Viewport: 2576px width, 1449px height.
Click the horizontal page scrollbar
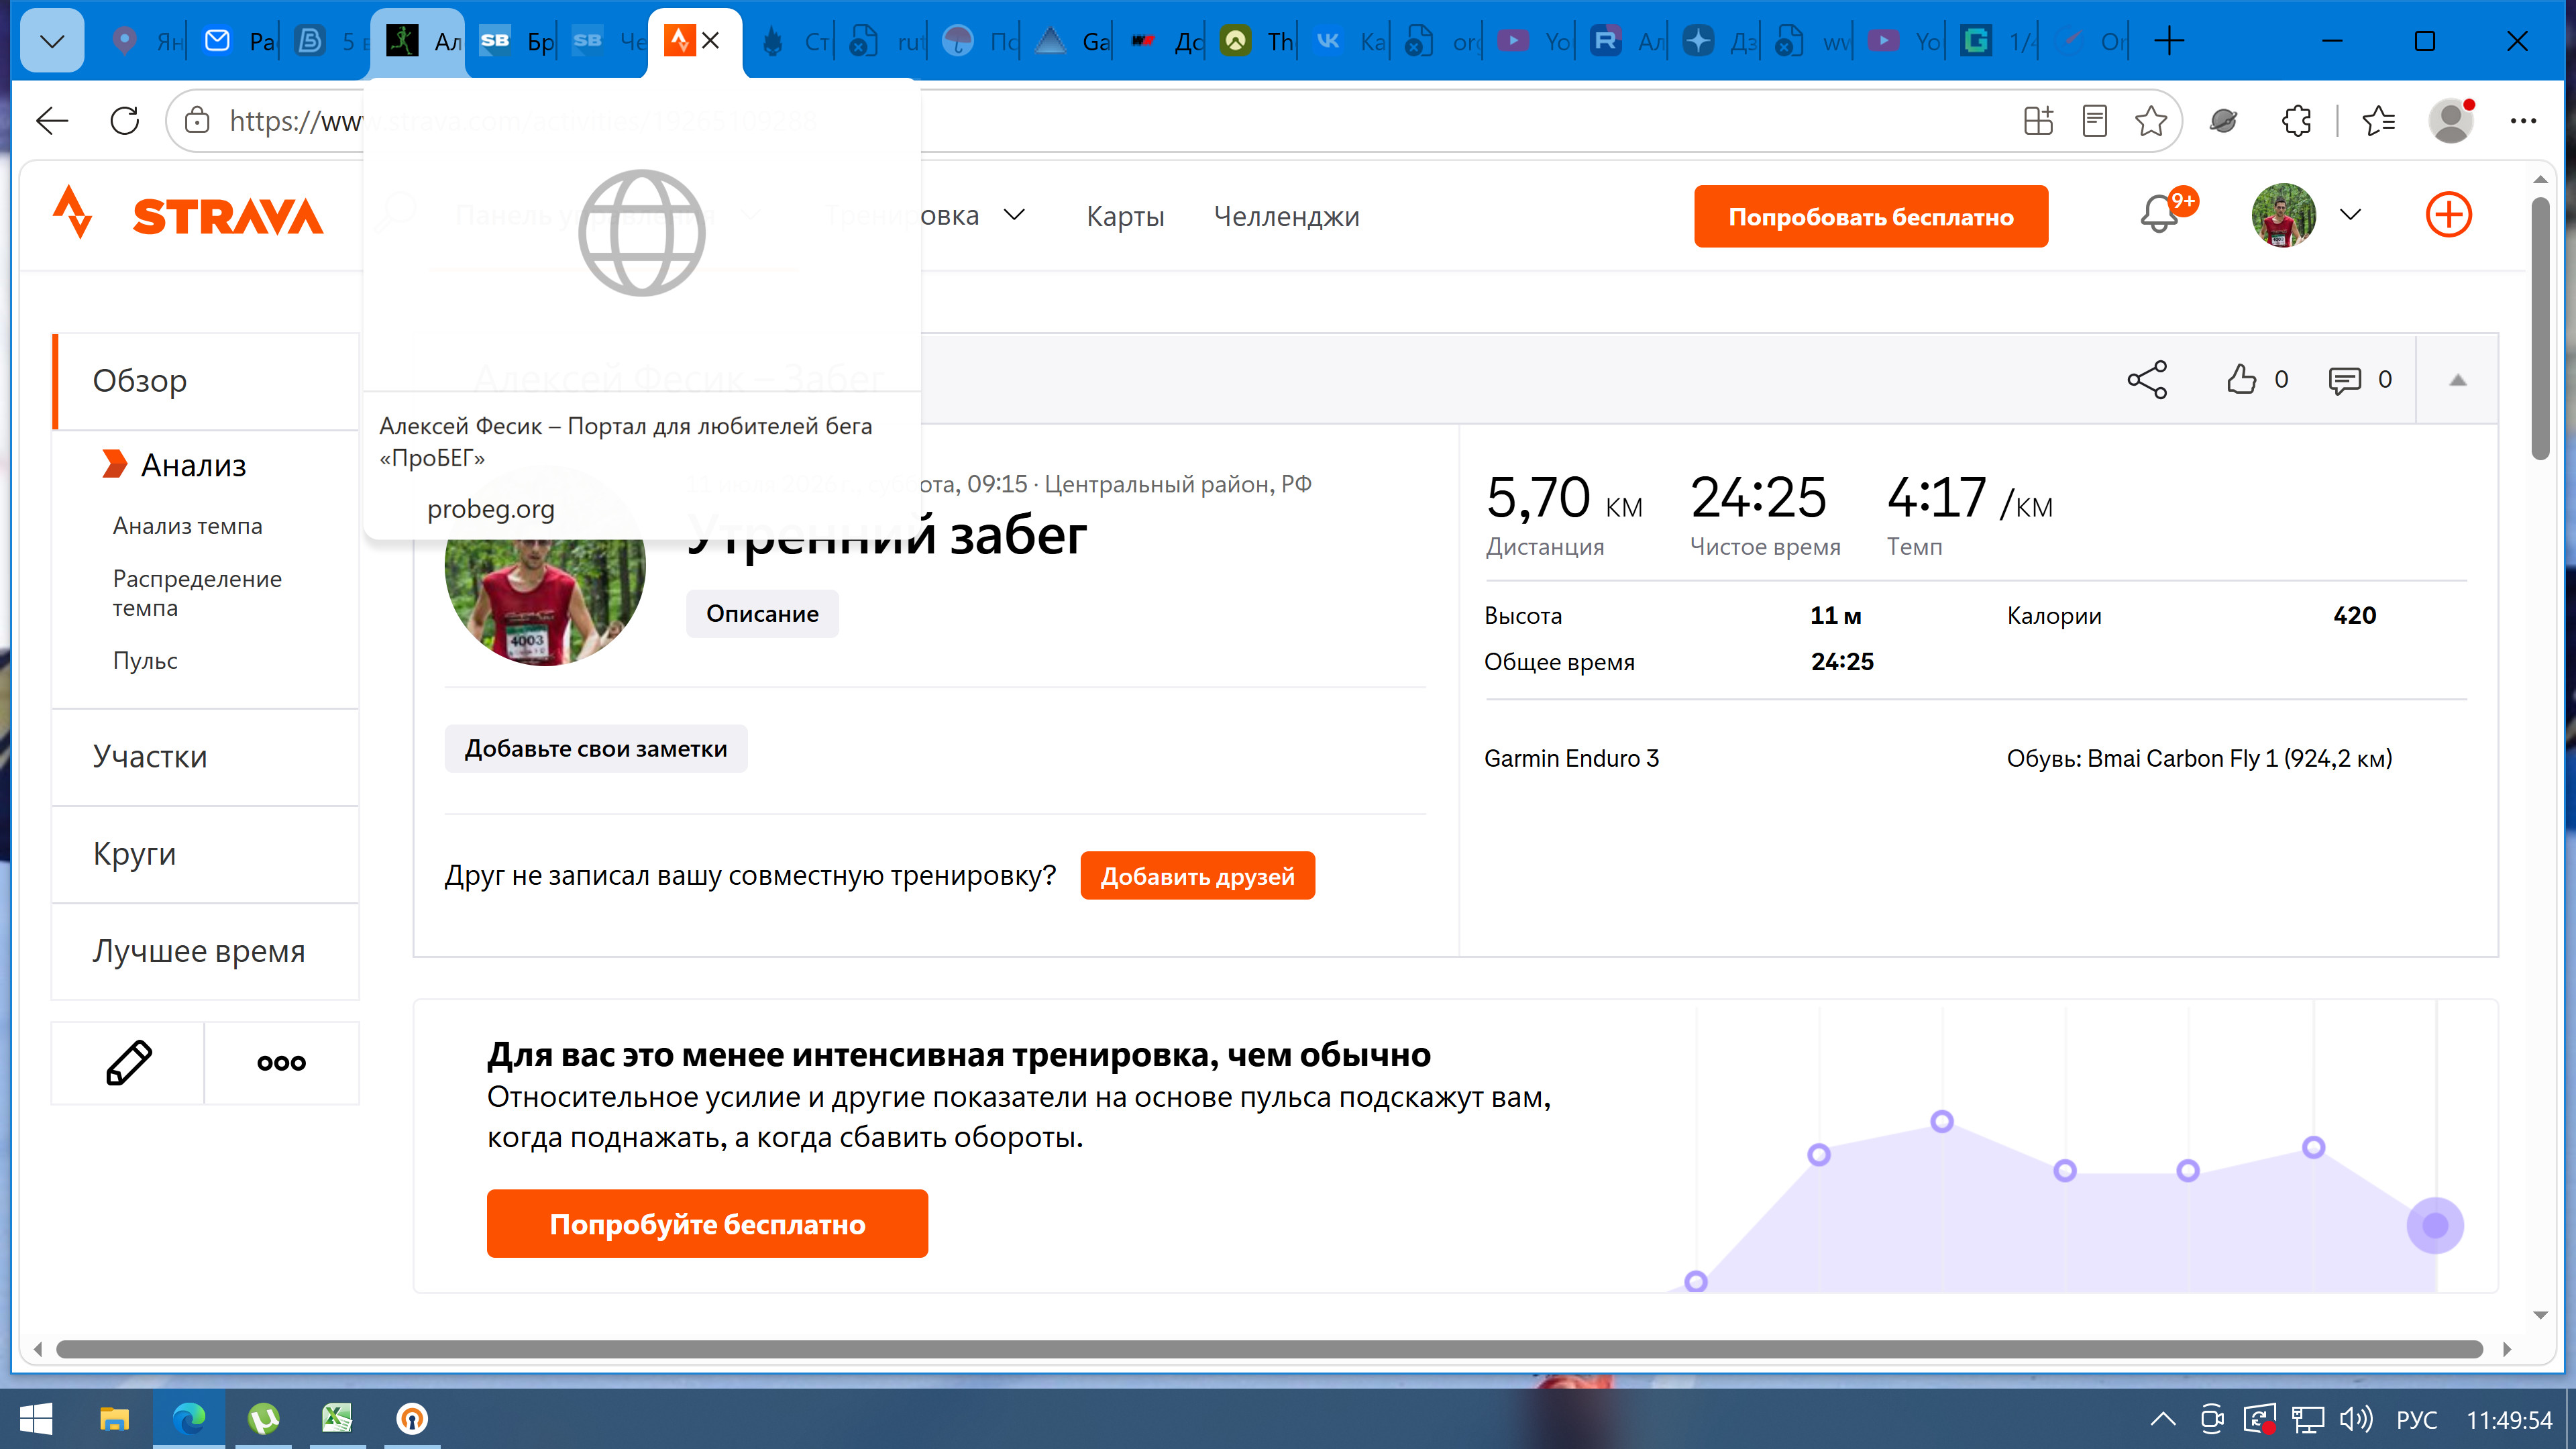tap(1269, 1350)
